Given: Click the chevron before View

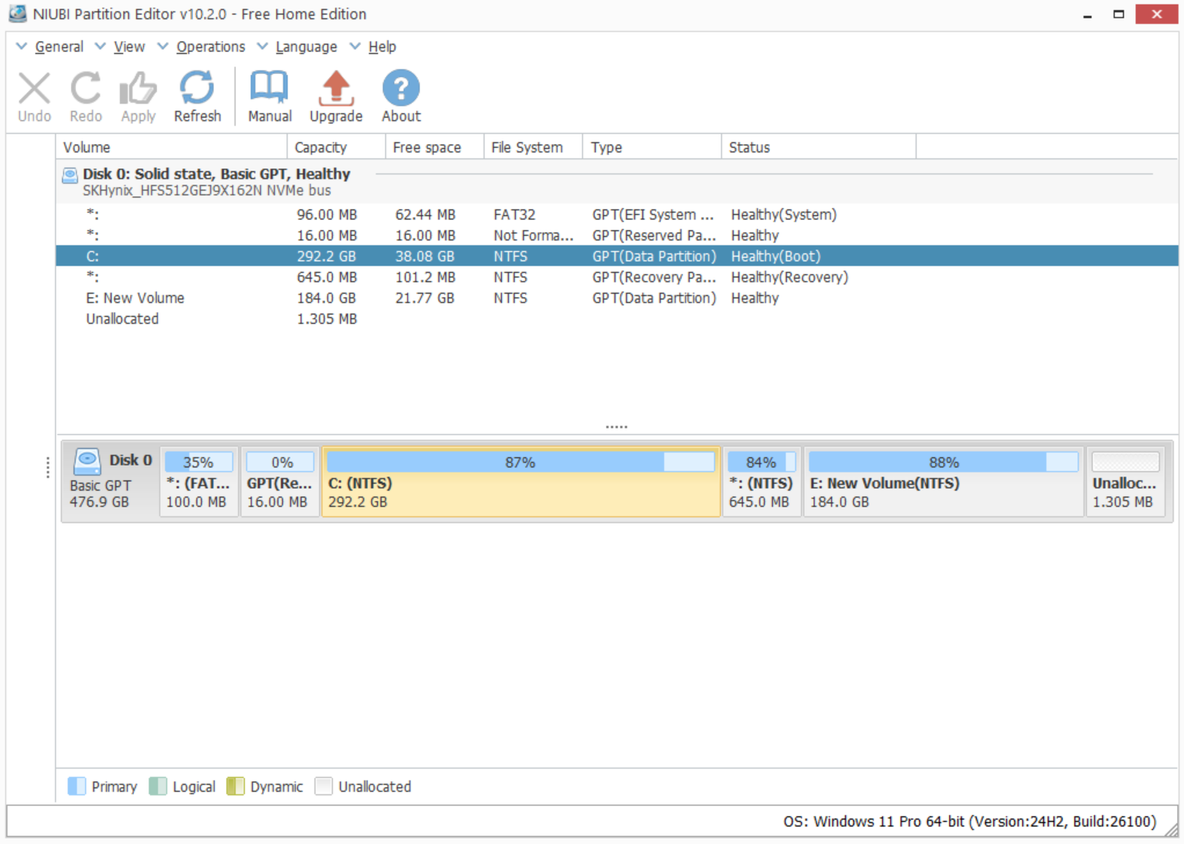Looking at the screenshot, I should point(100,47).
